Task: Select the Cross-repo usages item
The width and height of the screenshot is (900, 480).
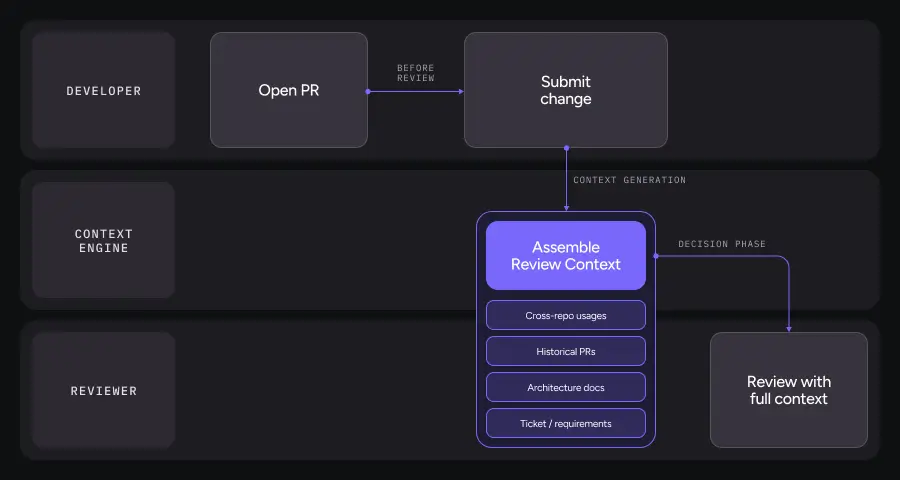Action: [x=565, y=315]
